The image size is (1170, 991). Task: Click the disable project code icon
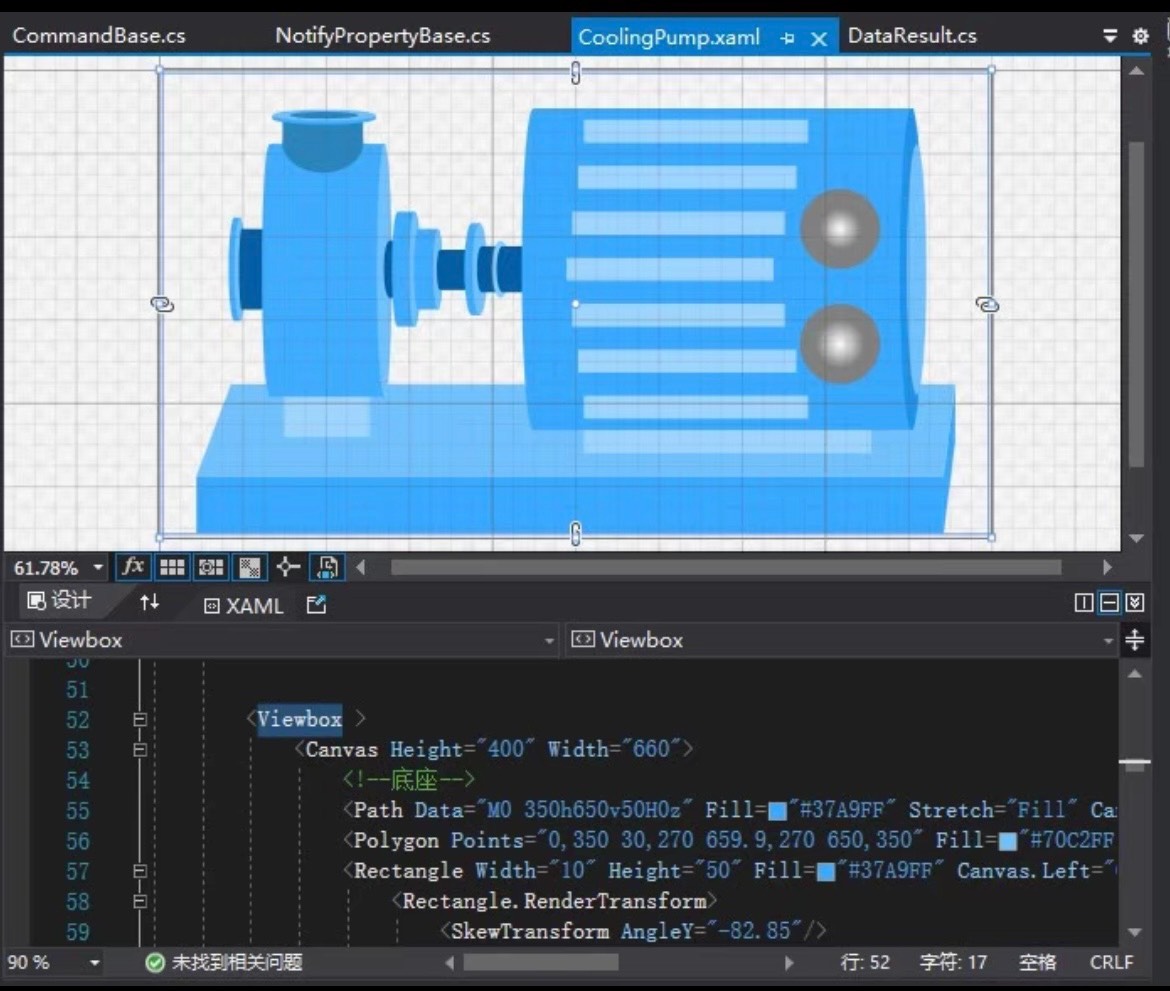point(325,567)
